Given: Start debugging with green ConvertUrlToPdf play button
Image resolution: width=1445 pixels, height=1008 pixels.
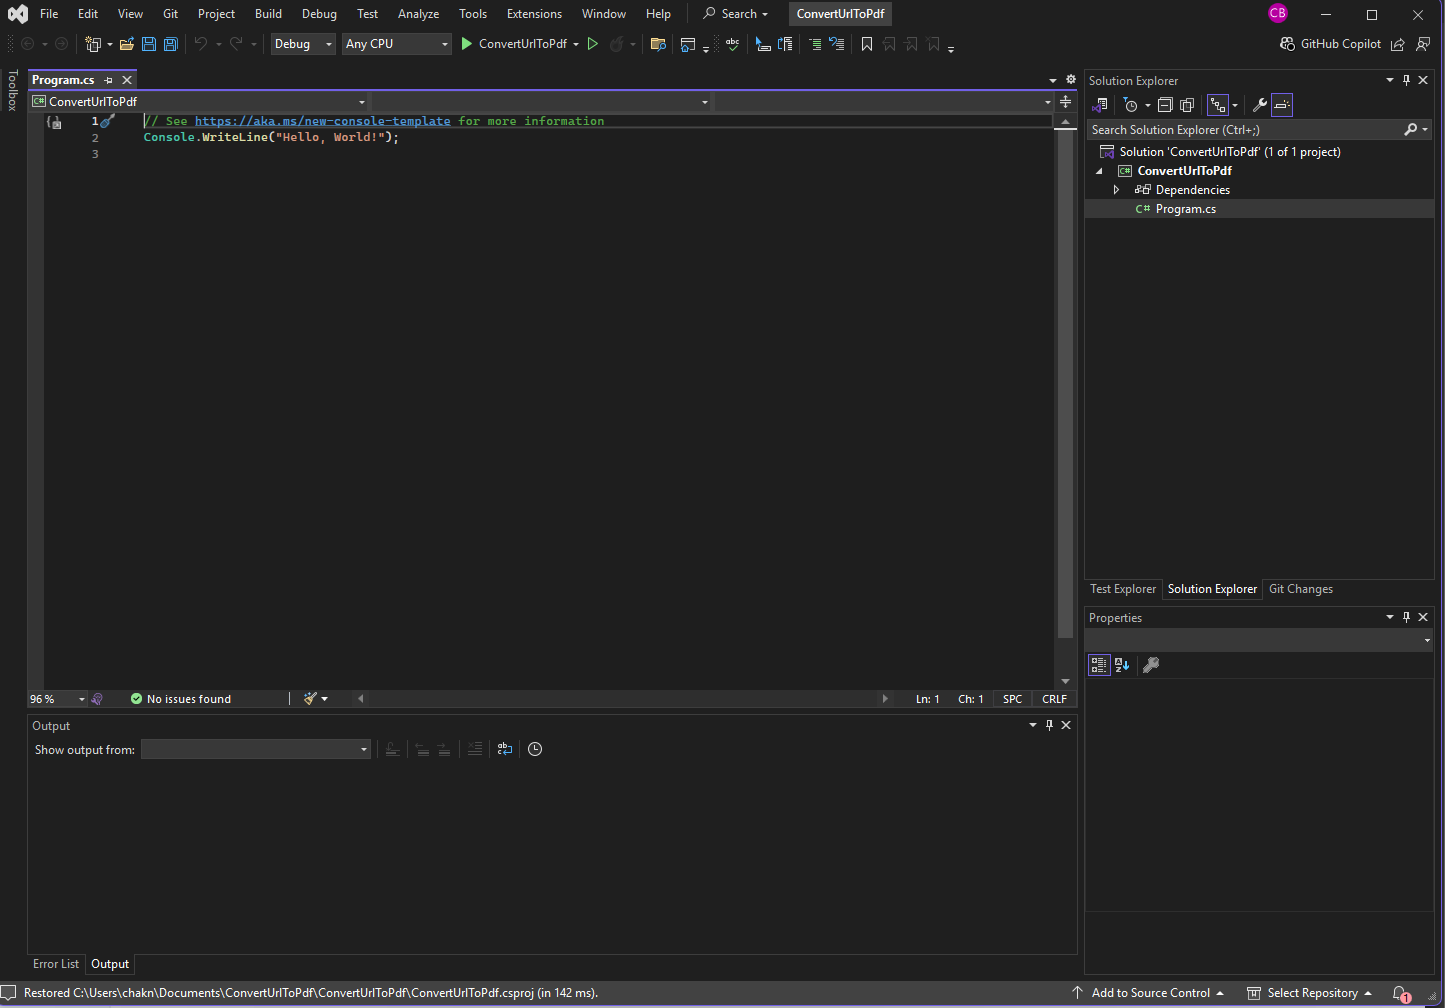Looking at the screenshot, I should tap(513, 44).
